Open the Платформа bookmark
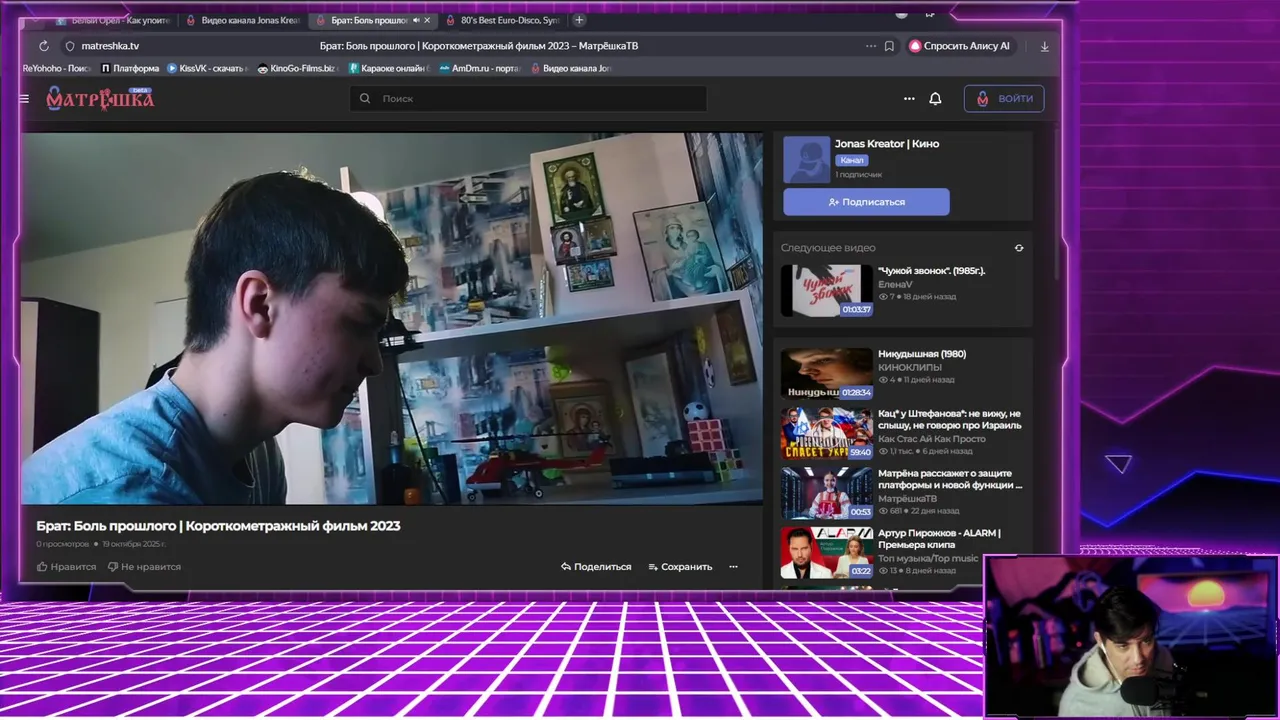The height and width of the screenshot is (720, 1280). pos(130,68)
